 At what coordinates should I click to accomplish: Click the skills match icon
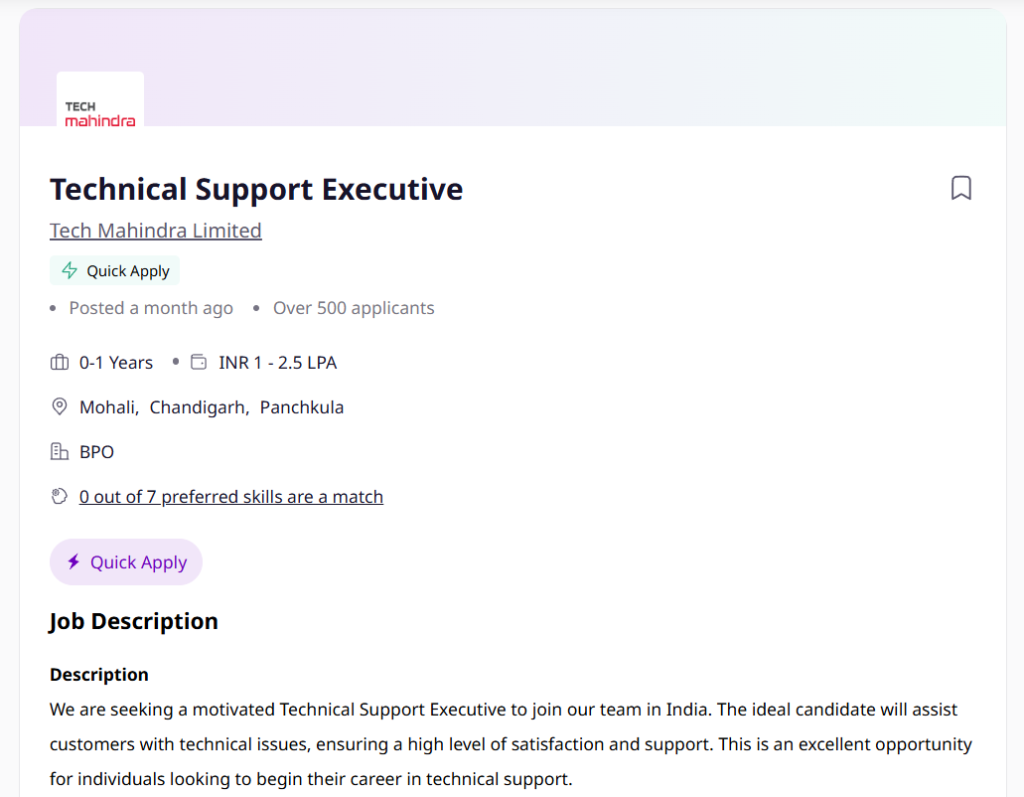tap(59, 496)
